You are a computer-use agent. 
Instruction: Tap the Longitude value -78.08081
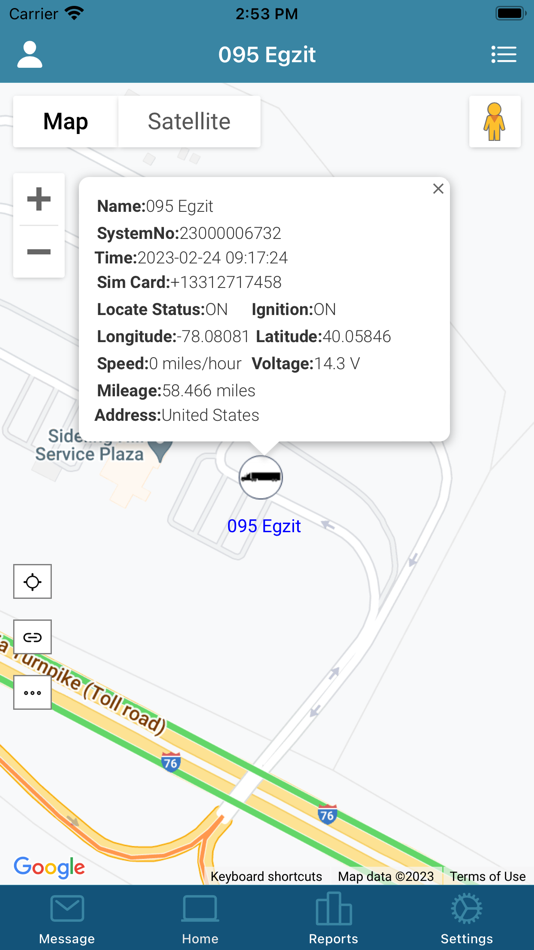(213, 336)
